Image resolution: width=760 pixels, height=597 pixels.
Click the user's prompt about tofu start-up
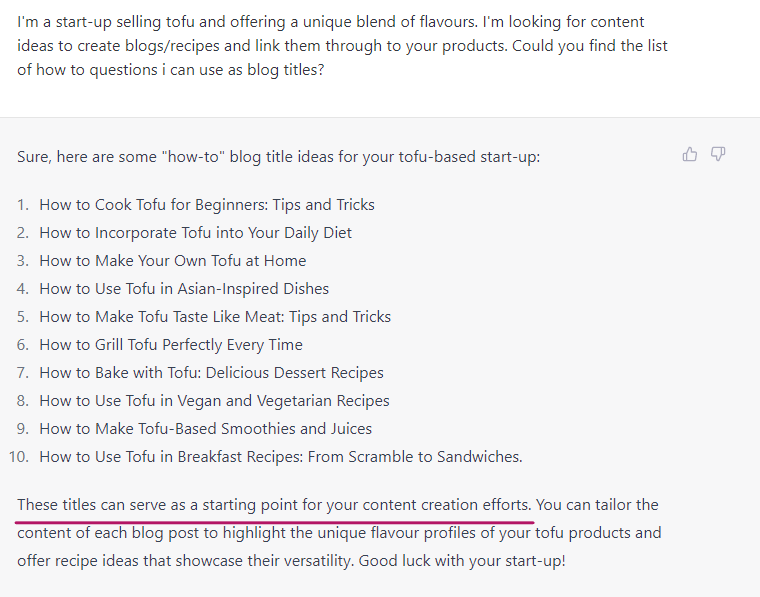[x=342, y=46]
